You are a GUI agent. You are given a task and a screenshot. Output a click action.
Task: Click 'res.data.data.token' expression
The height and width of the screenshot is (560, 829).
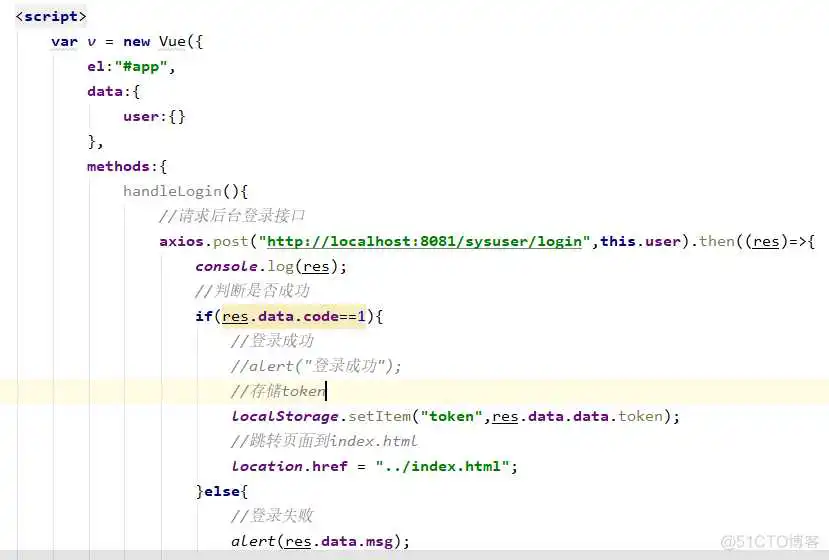click(577, 417)
